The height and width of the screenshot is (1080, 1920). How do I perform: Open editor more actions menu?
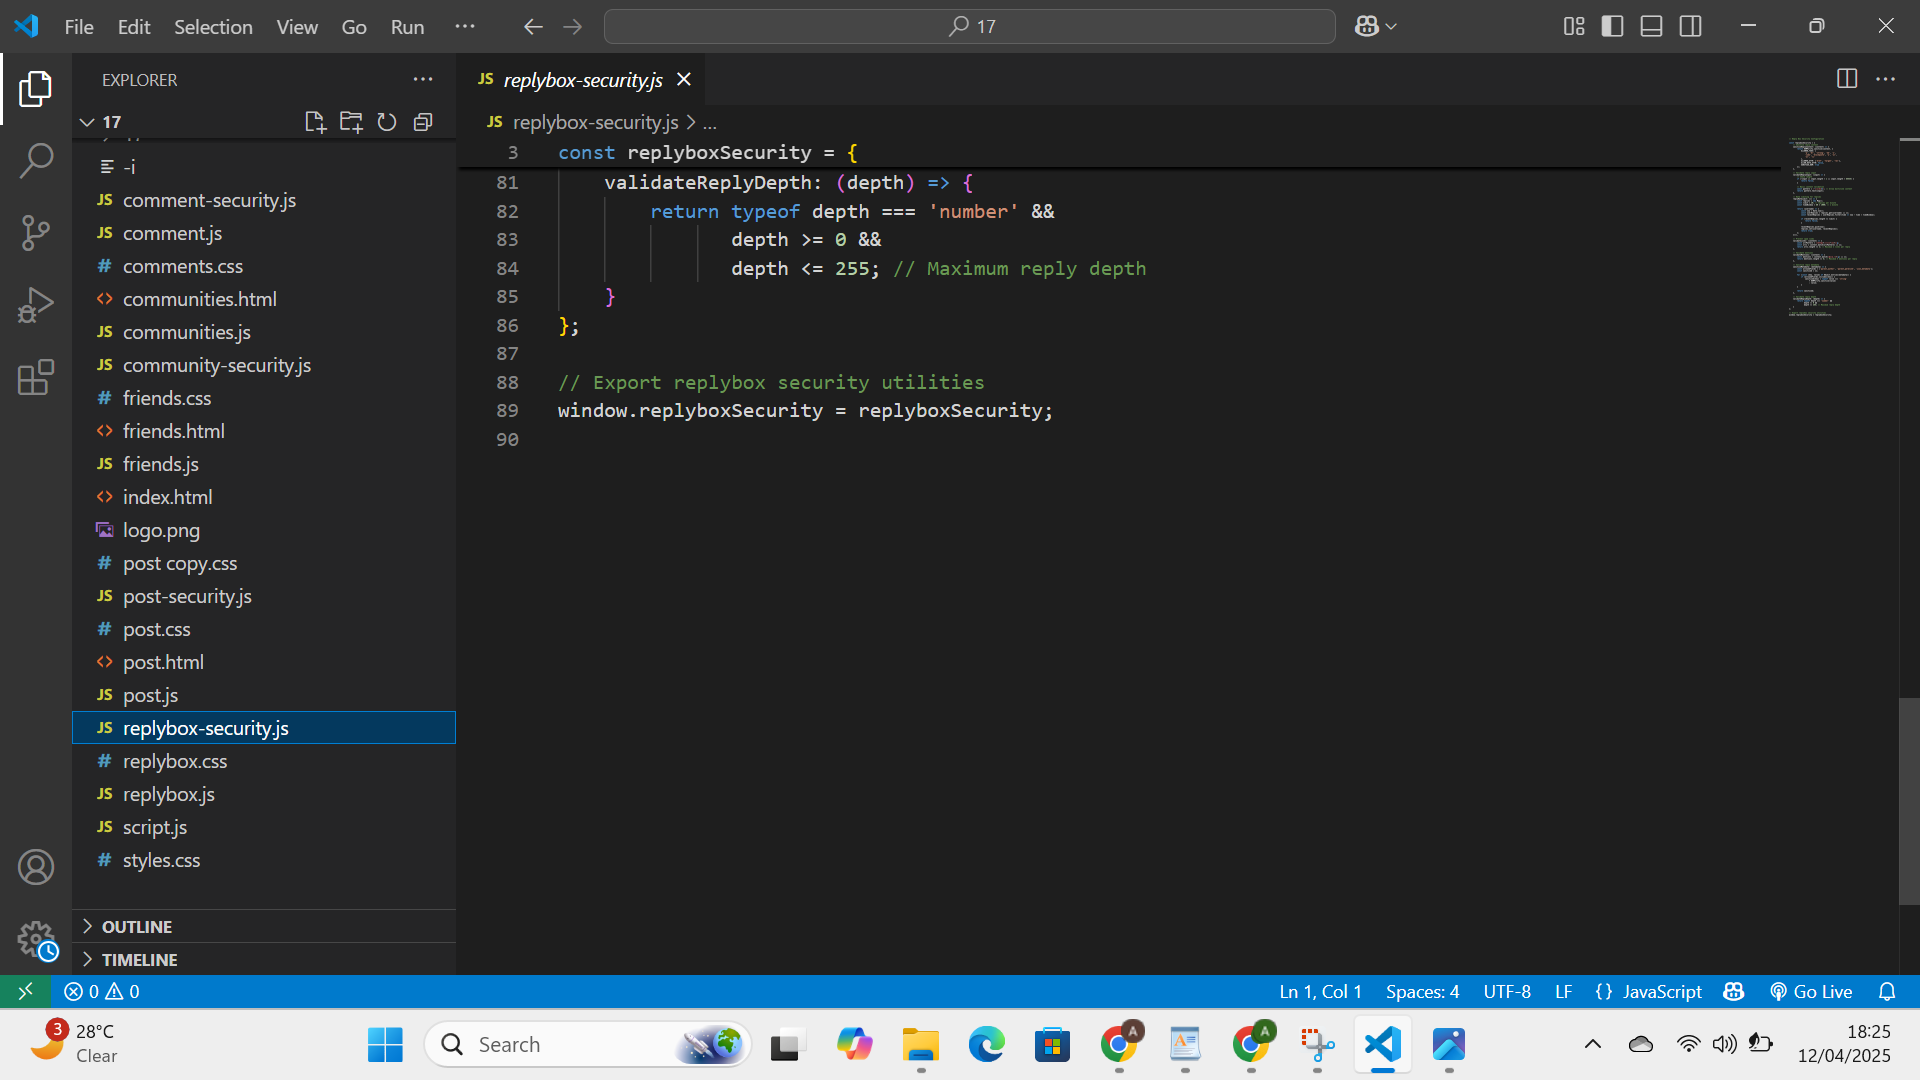click(x=1885, y=79)
